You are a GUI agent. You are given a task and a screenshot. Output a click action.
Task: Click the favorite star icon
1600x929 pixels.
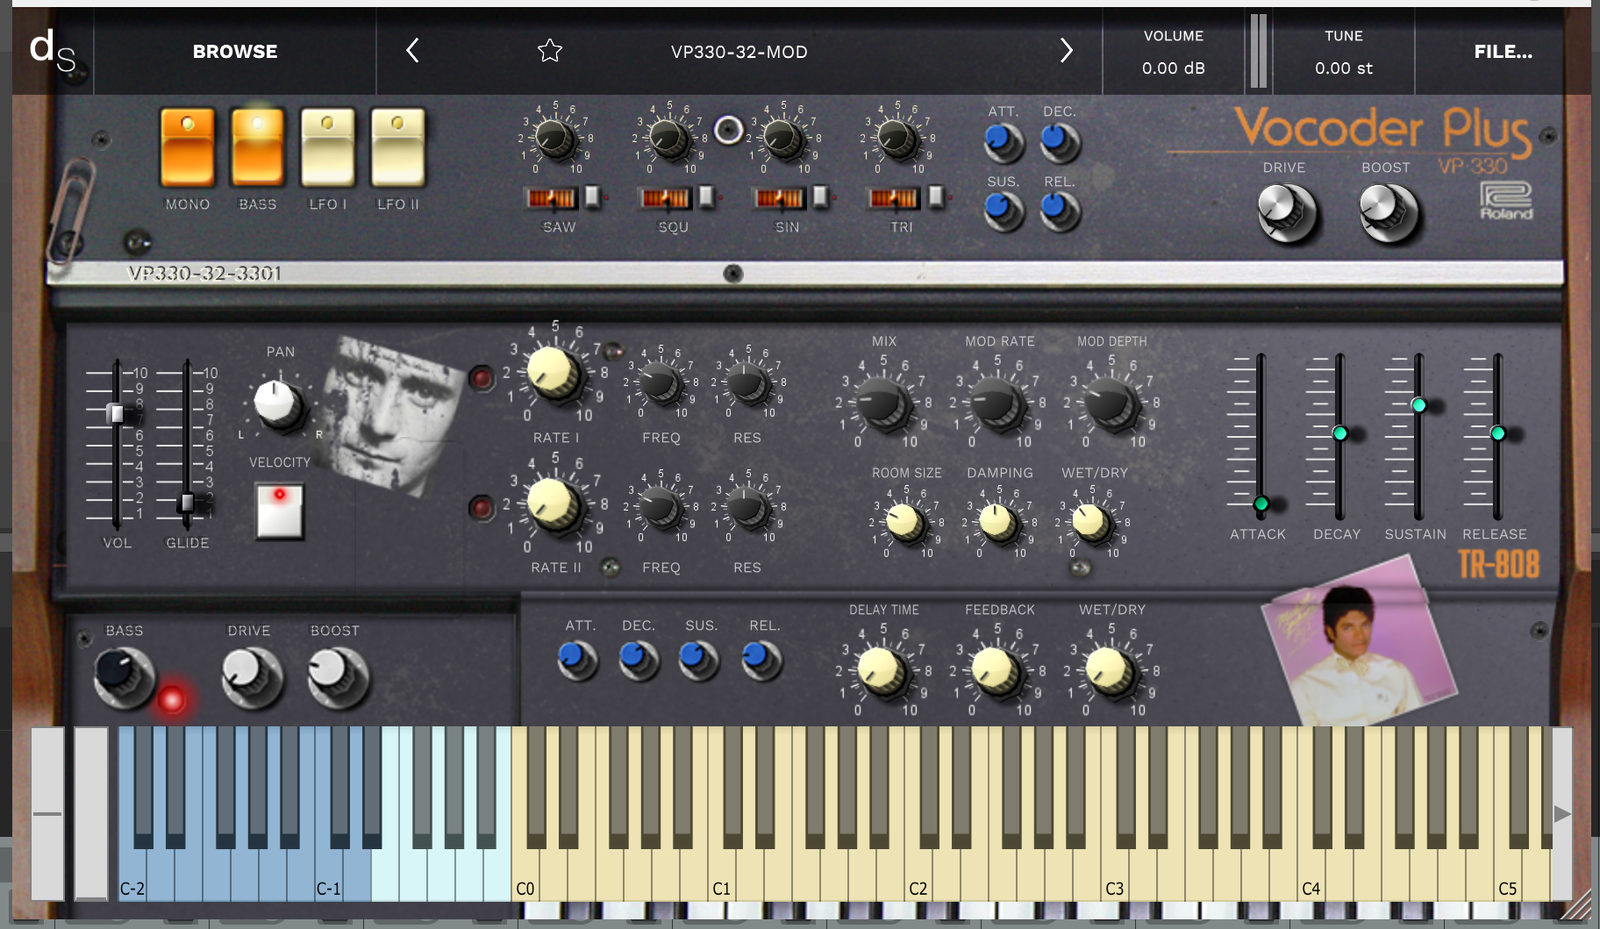550,51
